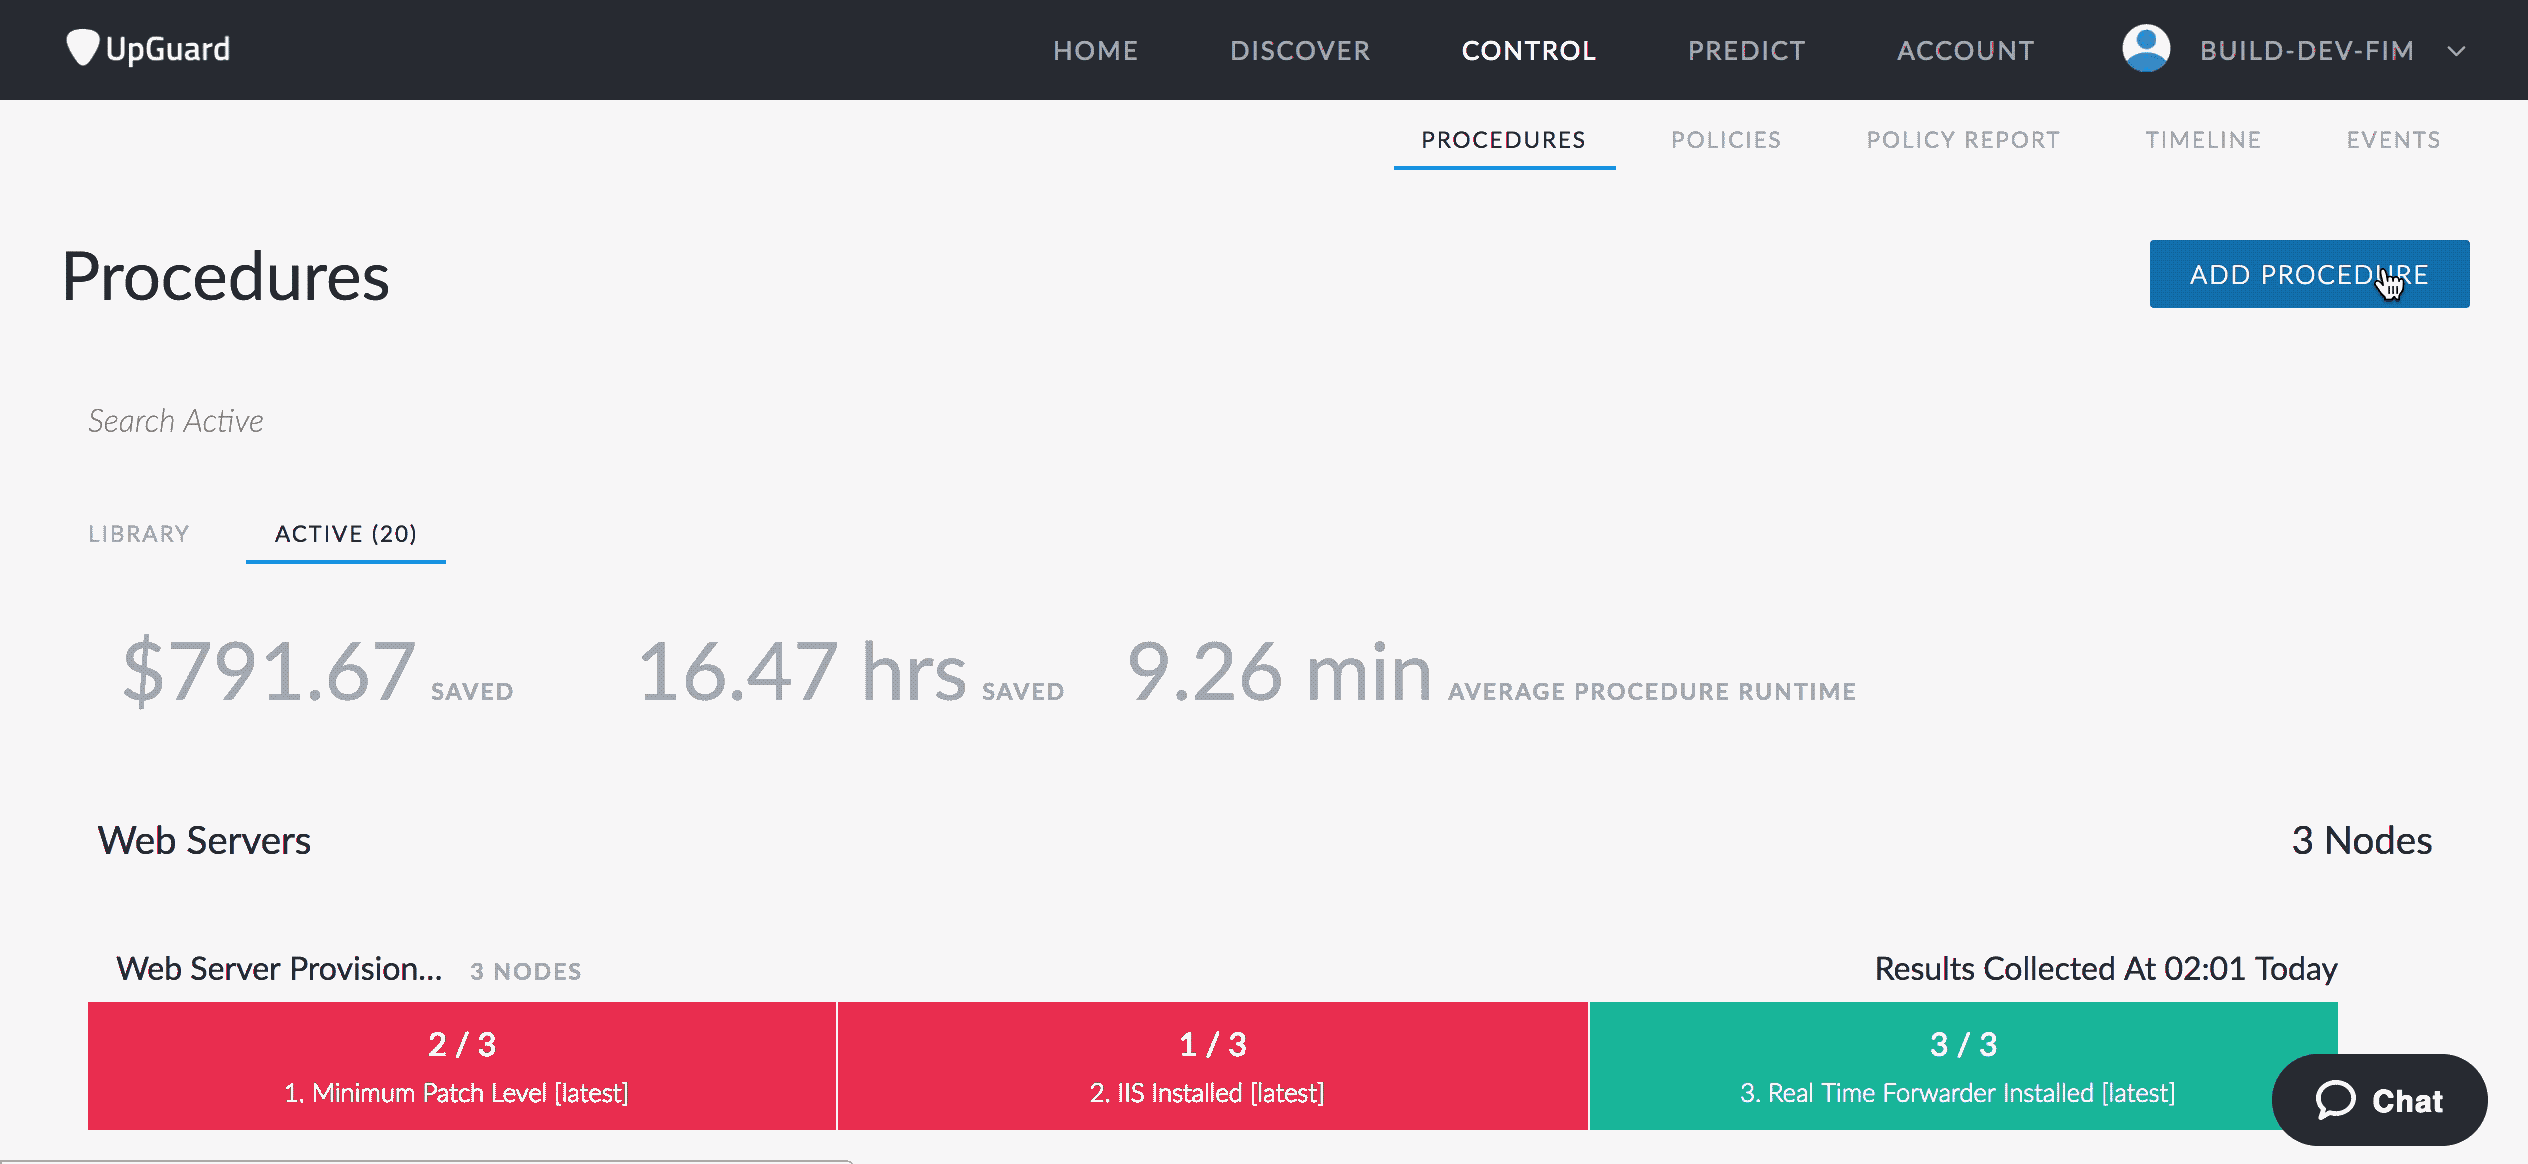Open step 1 Minimum Patch Level block

coord(462,1066)
